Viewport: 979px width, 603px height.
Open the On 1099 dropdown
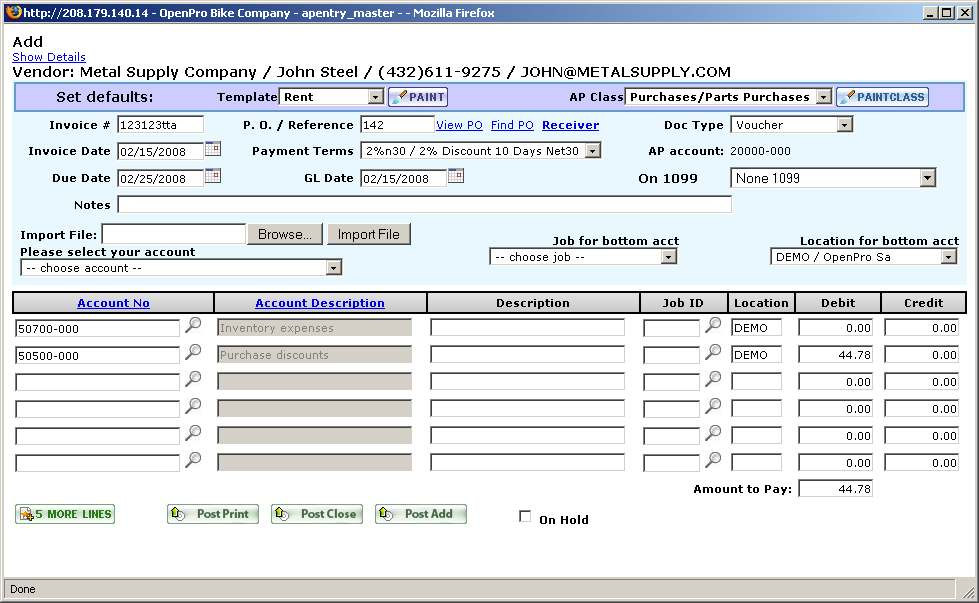pos(927,178)
